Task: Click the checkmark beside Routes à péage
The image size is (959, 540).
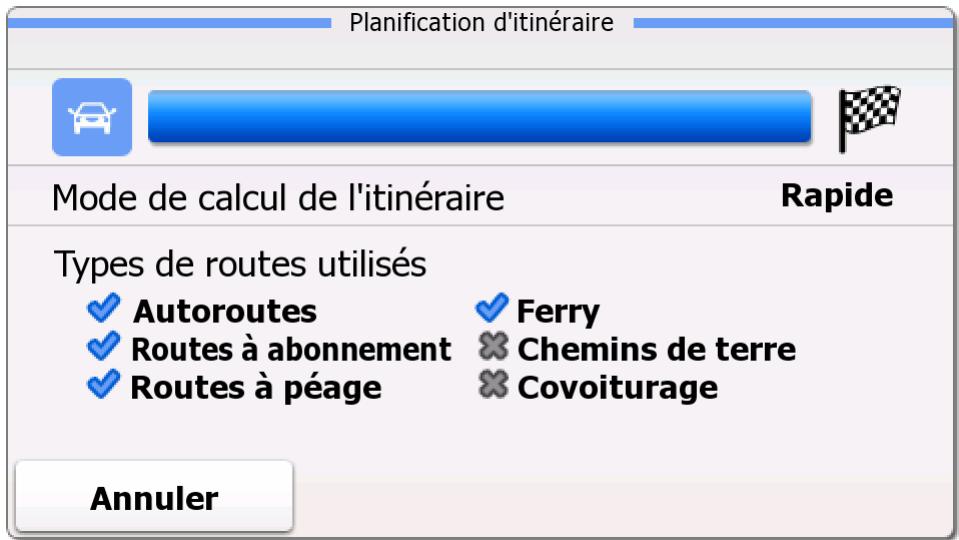Action: [x=102, y=387]
